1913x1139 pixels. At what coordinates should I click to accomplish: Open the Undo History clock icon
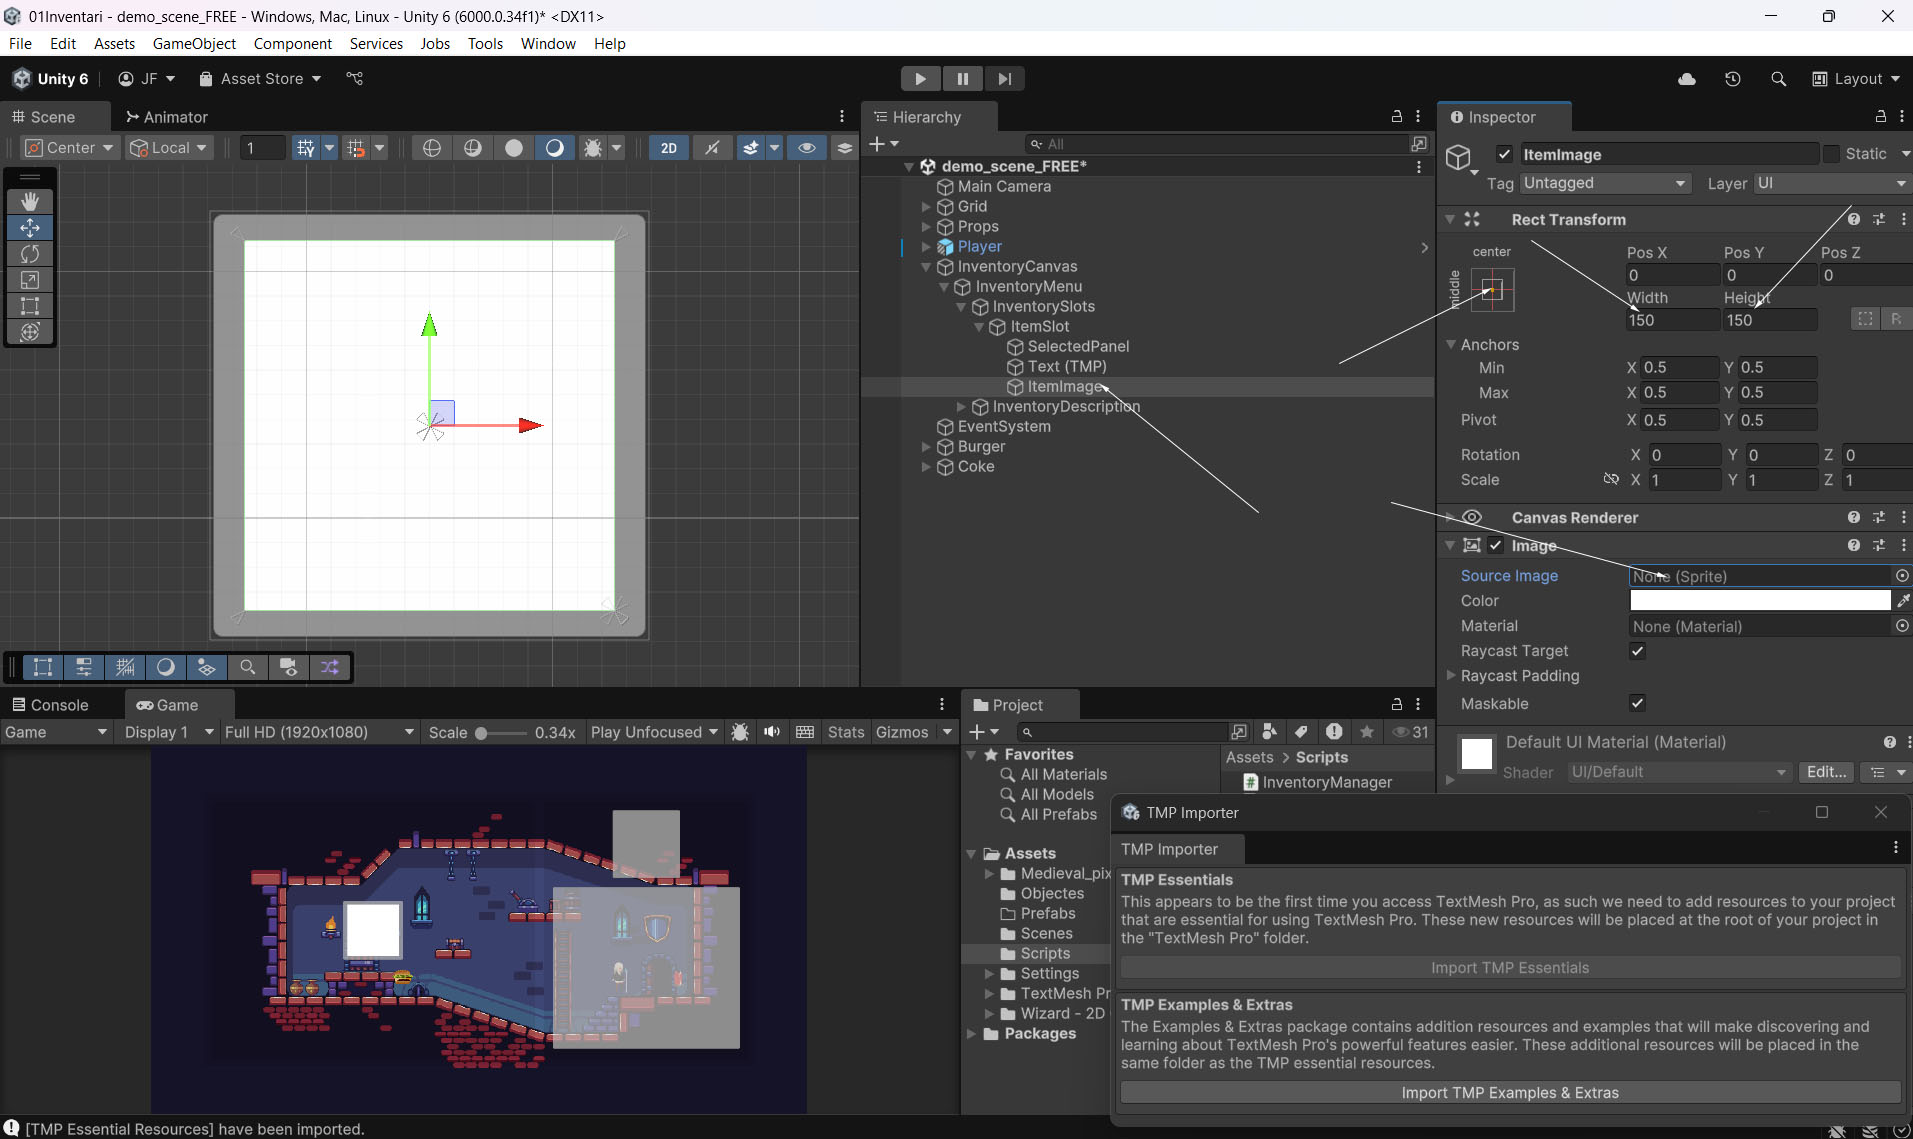[x=1732, y=79]
